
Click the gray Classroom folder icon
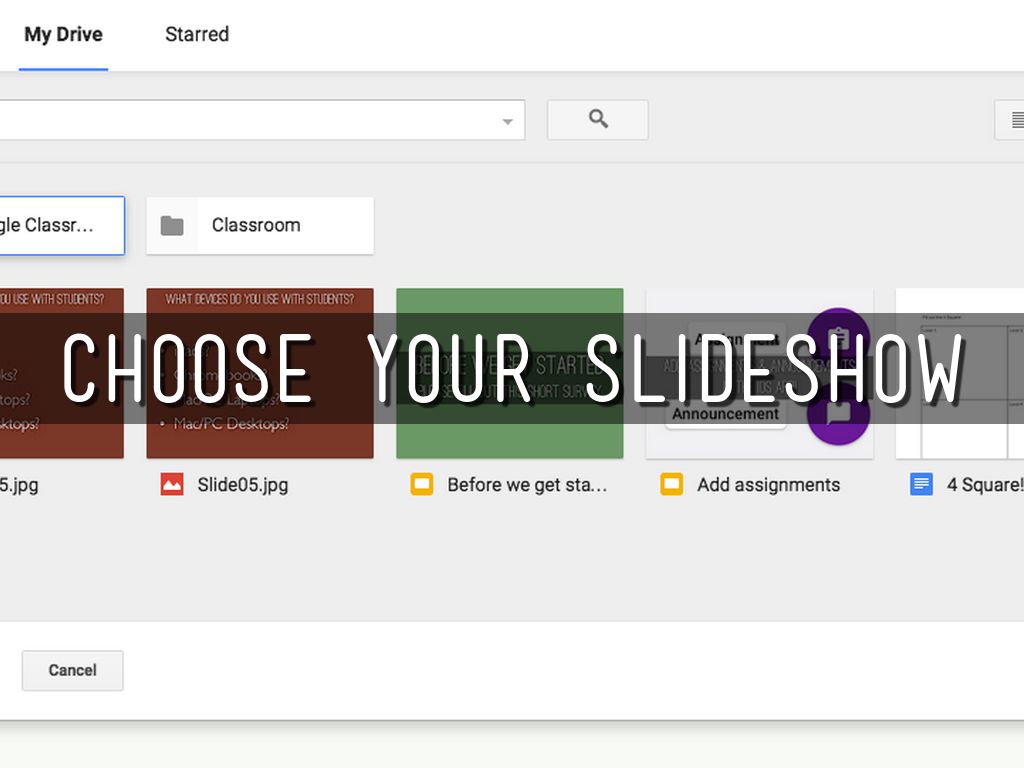172,226
